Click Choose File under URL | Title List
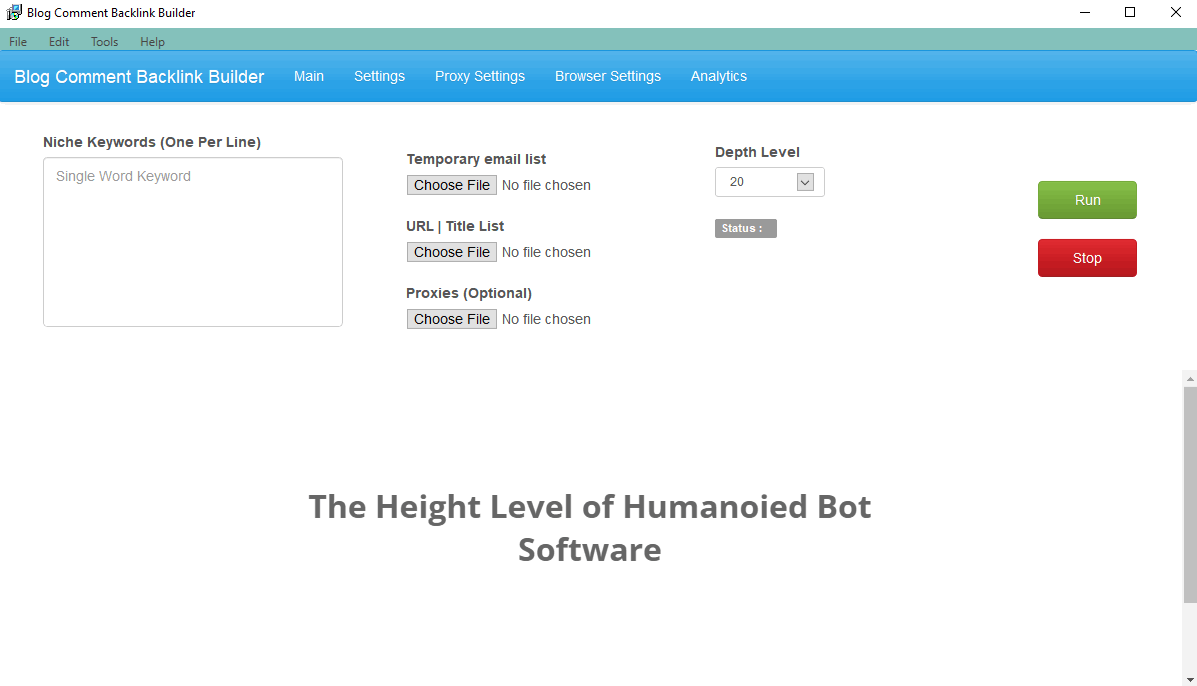The height and width of the screenshot is (686, 1197). 451,251
